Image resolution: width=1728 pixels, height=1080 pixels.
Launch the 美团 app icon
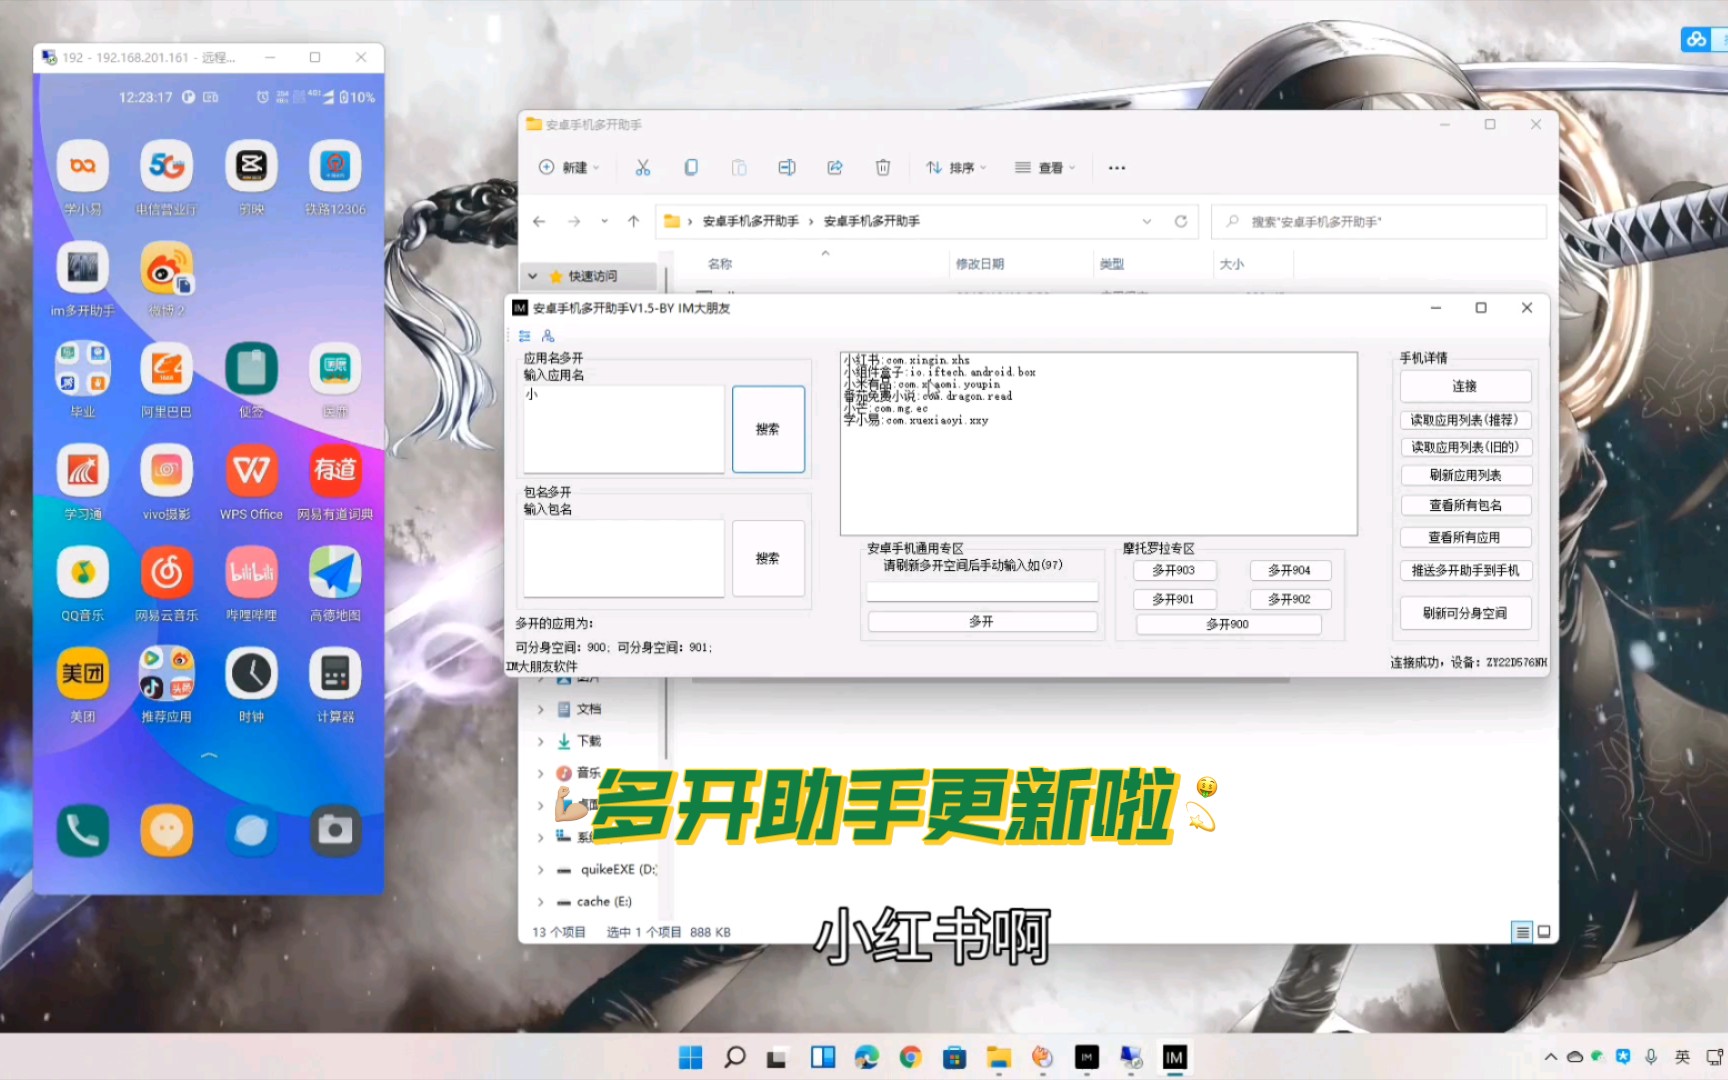coord(83,673)
